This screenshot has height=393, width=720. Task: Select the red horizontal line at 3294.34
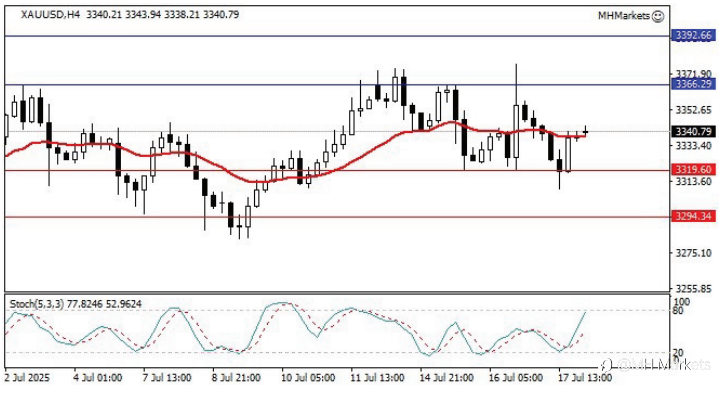coord(338,217)
